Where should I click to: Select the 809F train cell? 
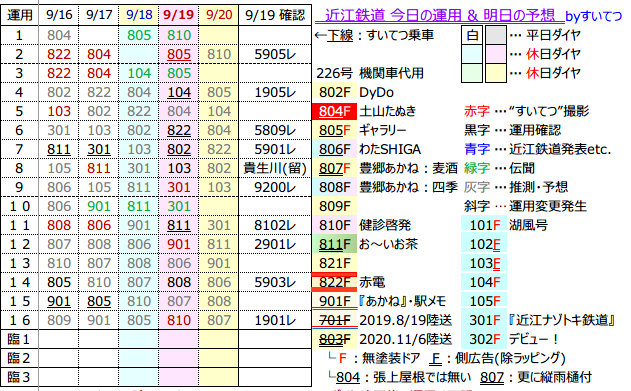[x=334, y=206]
